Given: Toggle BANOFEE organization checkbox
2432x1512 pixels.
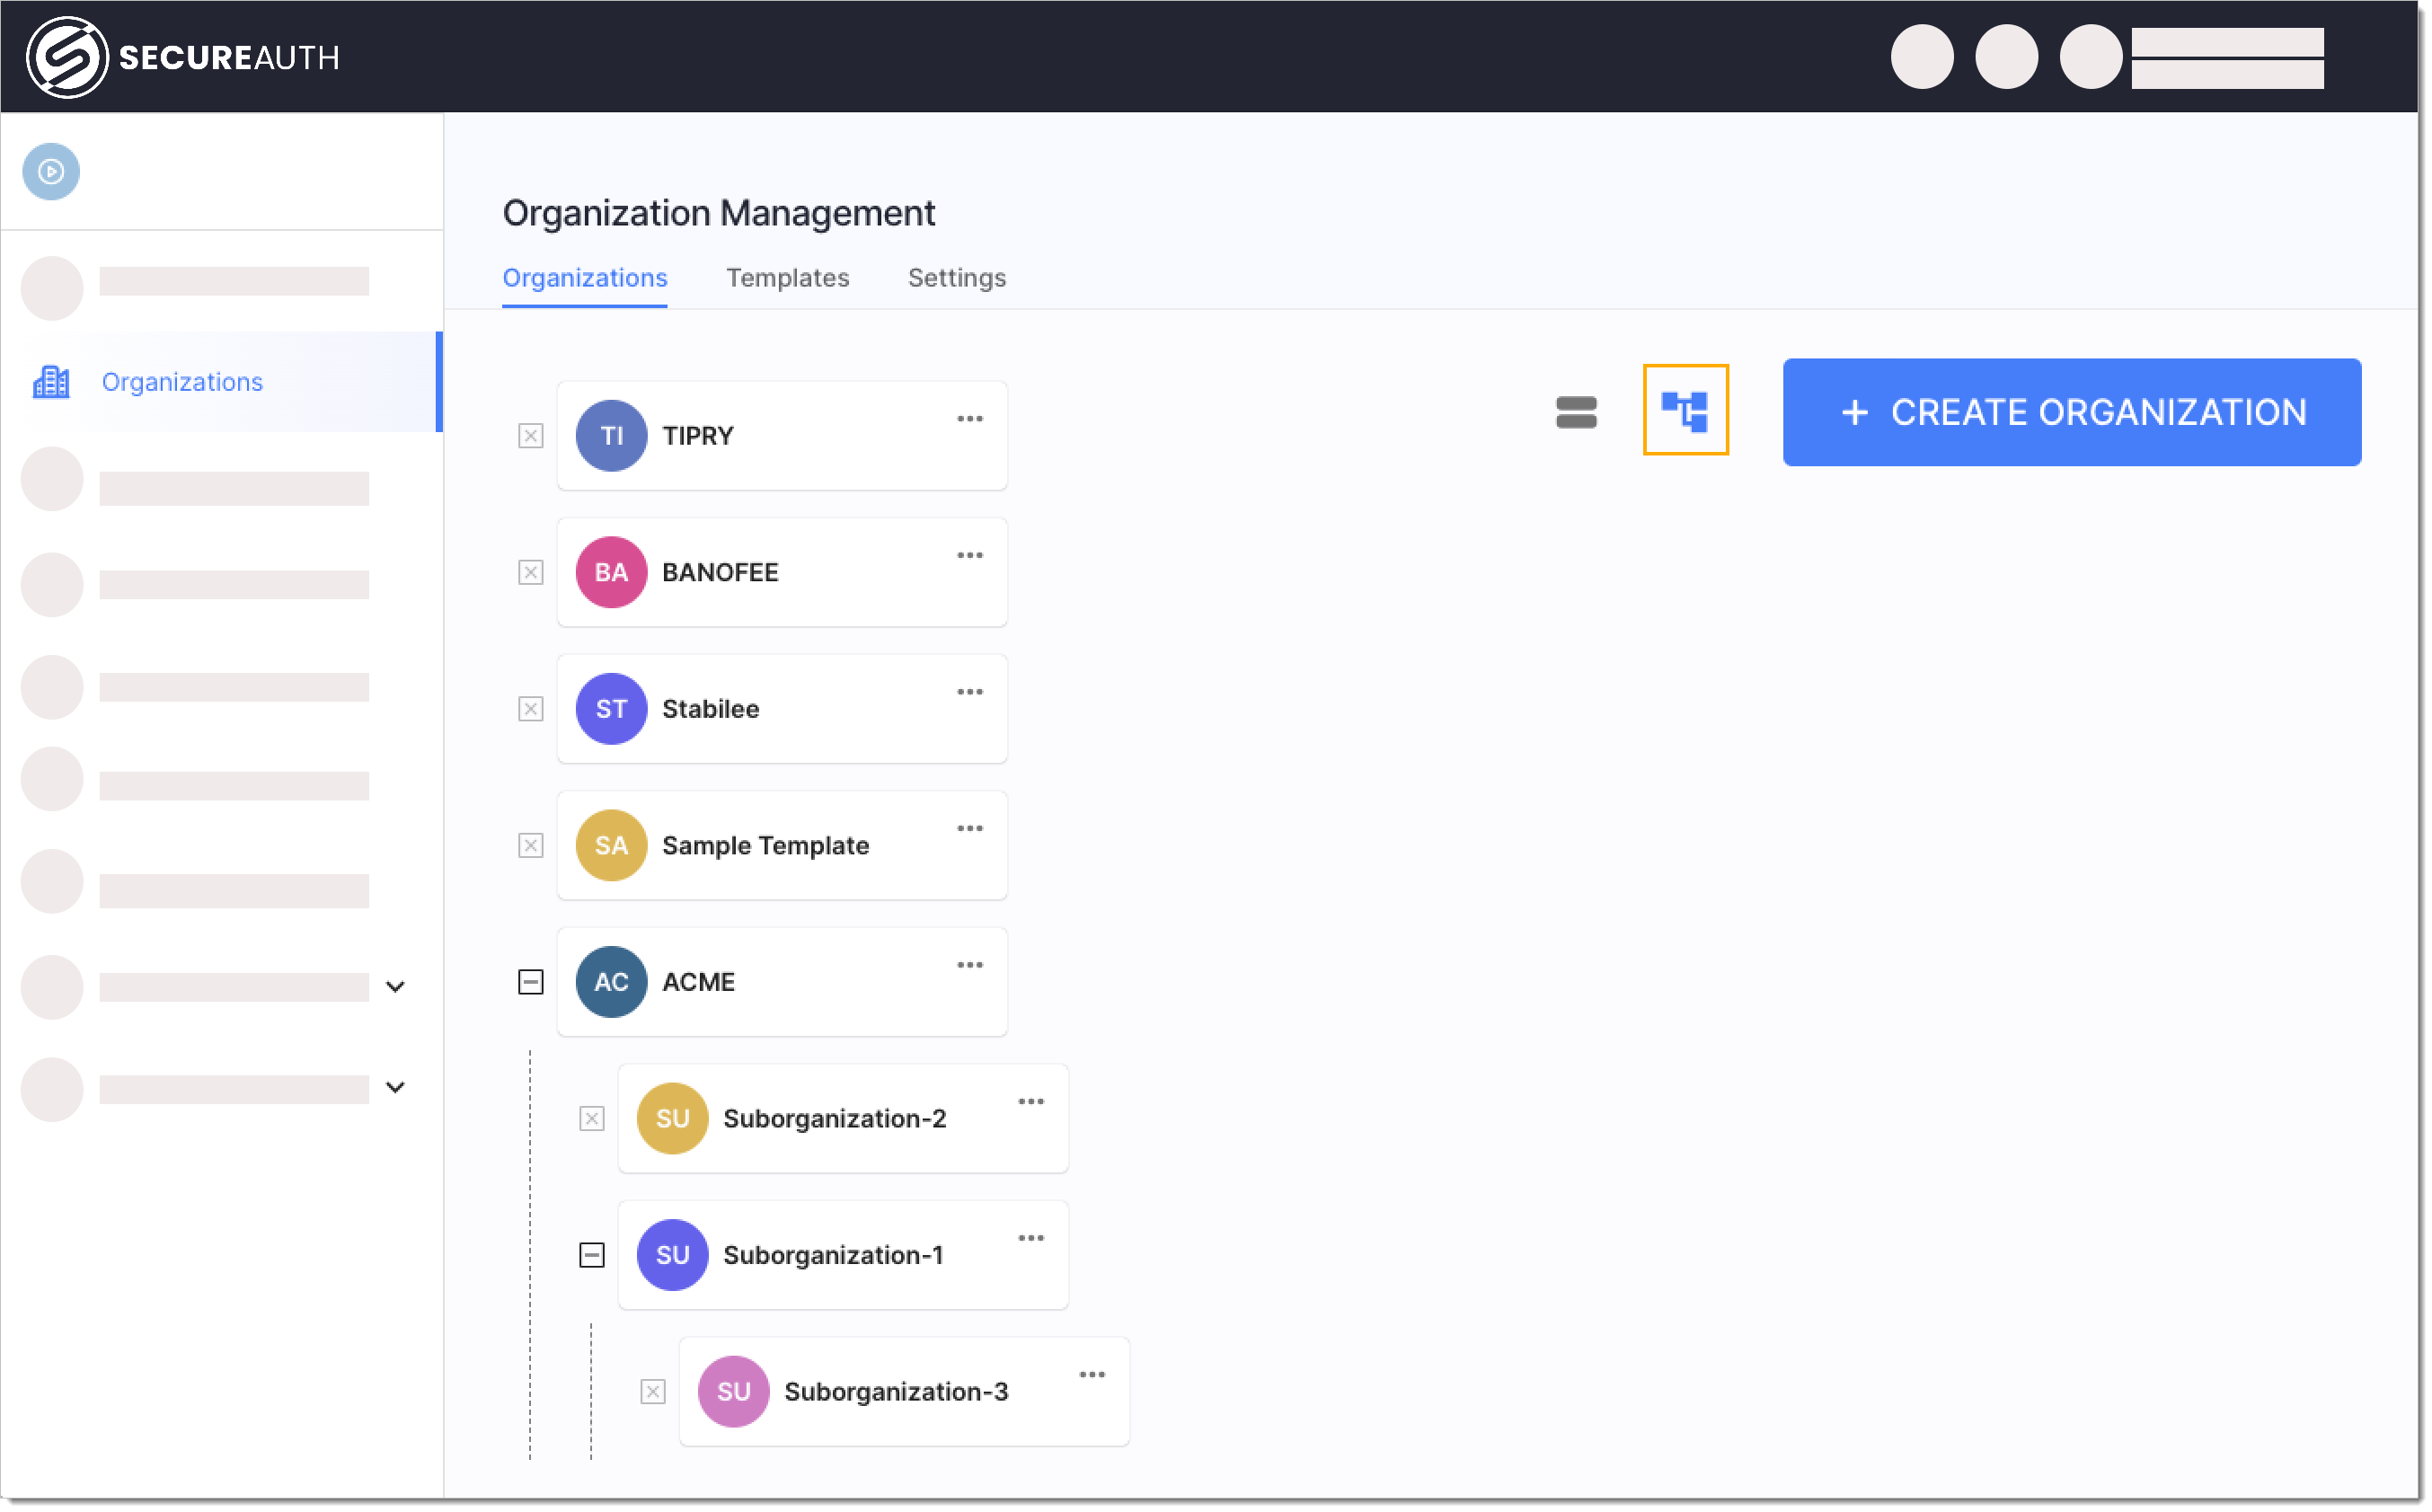Looking at the screenshot, I should pyautogui.click(x=531, y=571).
